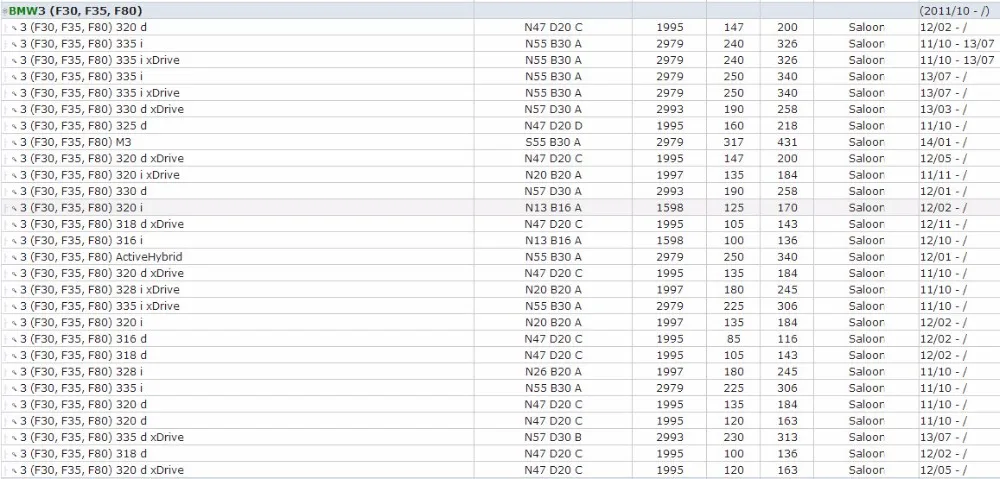Screen dimensions: 1000x479
Task: Click the 1995 displacement in the 325 d row
Action: click(x=670, y=126)
